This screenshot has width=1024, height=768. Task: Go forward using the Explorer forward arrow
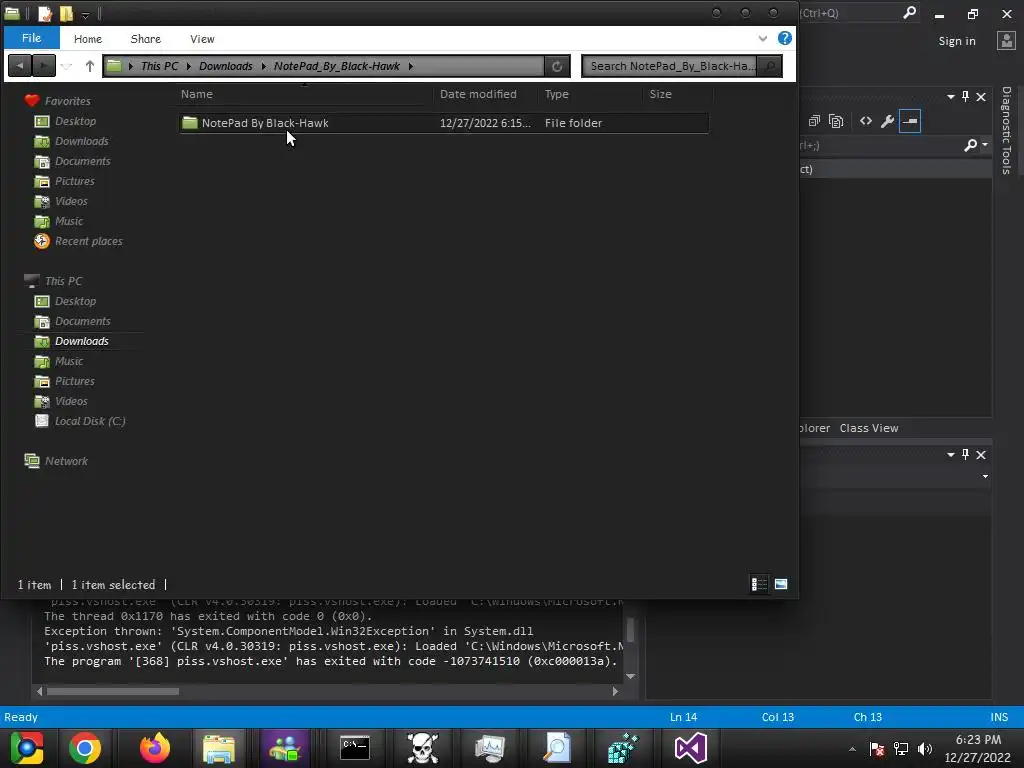(x=44, y=66)
